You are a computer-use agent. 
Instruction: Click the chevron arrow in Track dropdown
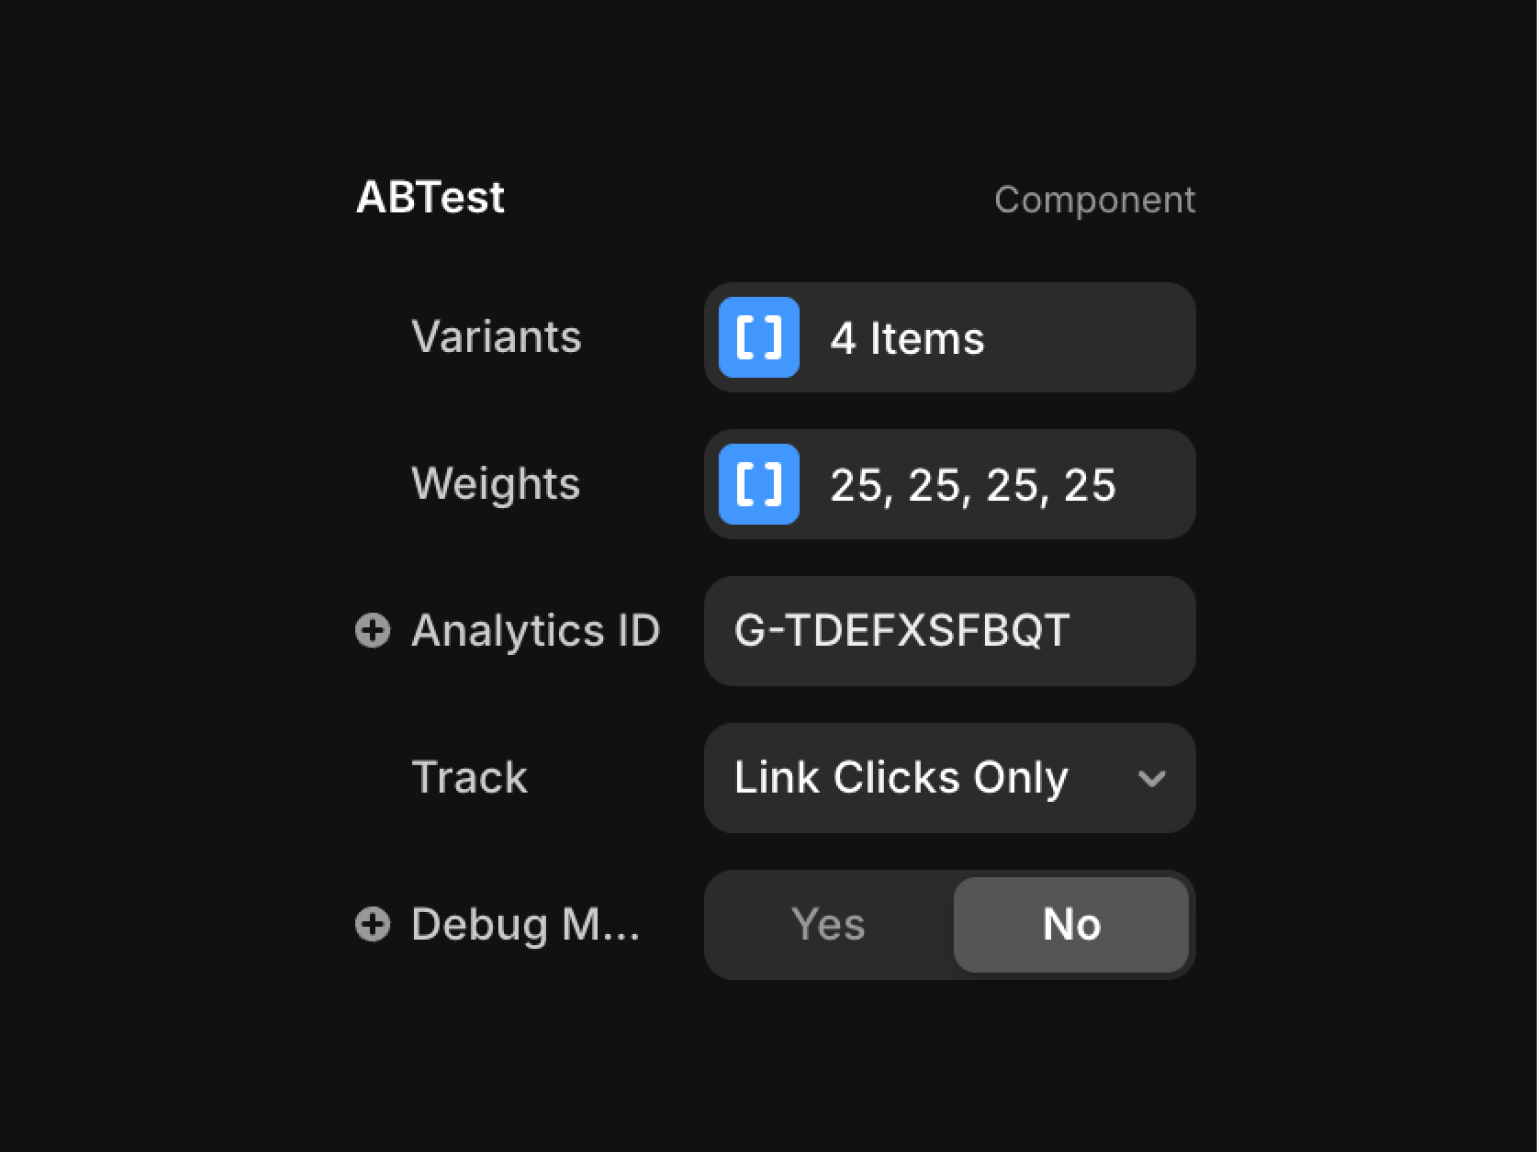tap(1152, 778)
